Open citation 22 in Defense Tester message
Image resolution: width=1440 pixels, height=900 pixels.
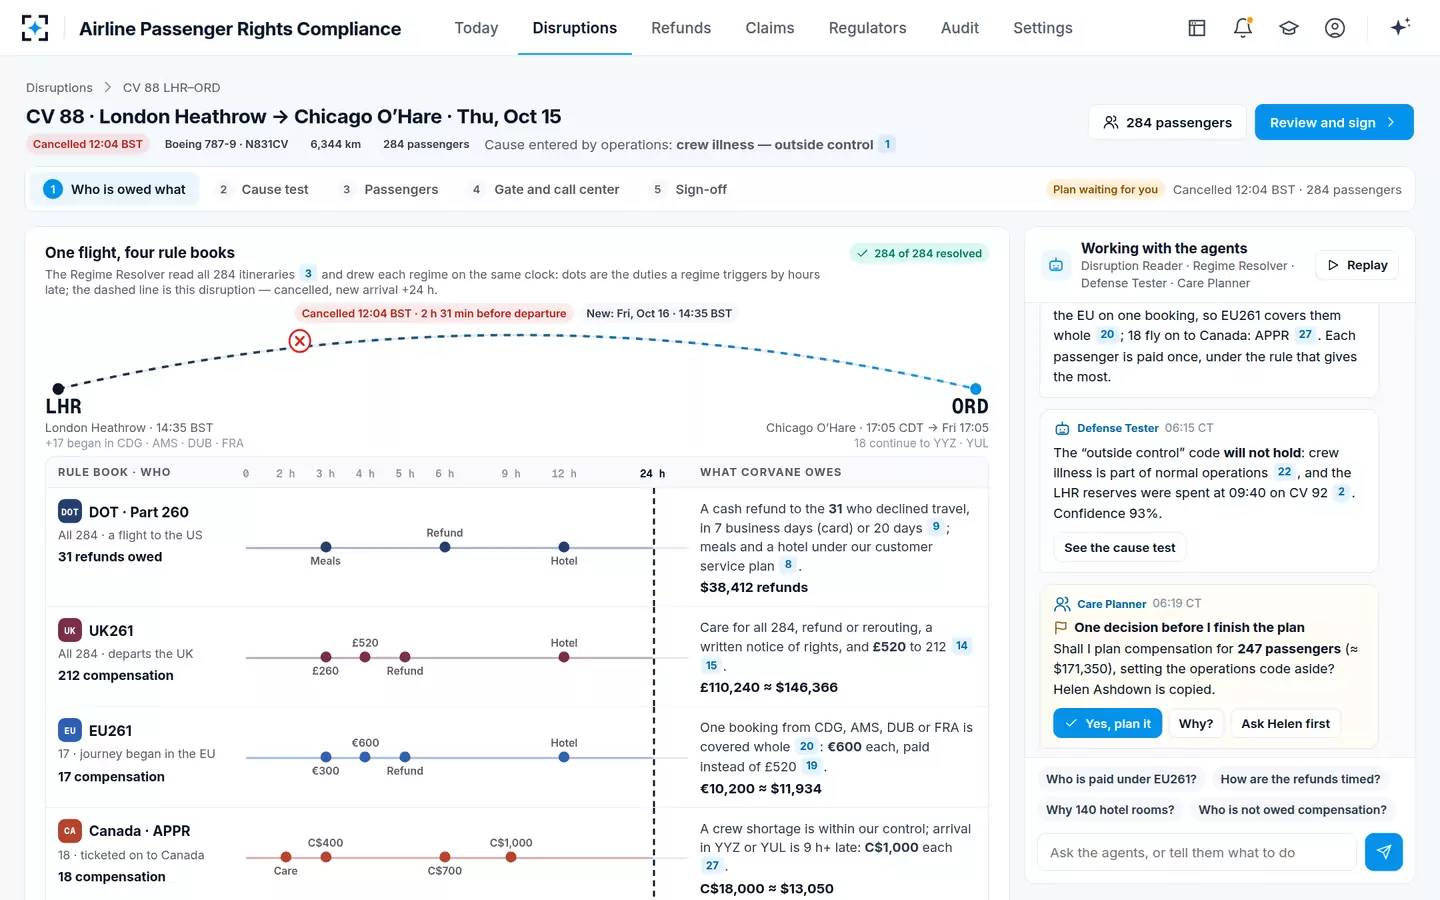coord(1285,472)
